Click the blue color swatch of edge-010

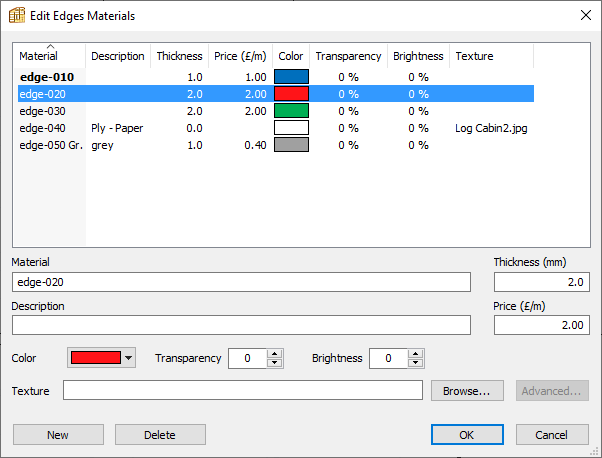pyautogui.click(x=291, y=77)
